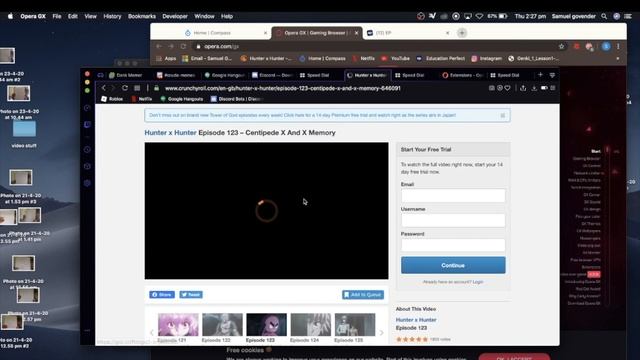
Task: Click the Hunter x Hunter title link
Action: tap(170, 133)
